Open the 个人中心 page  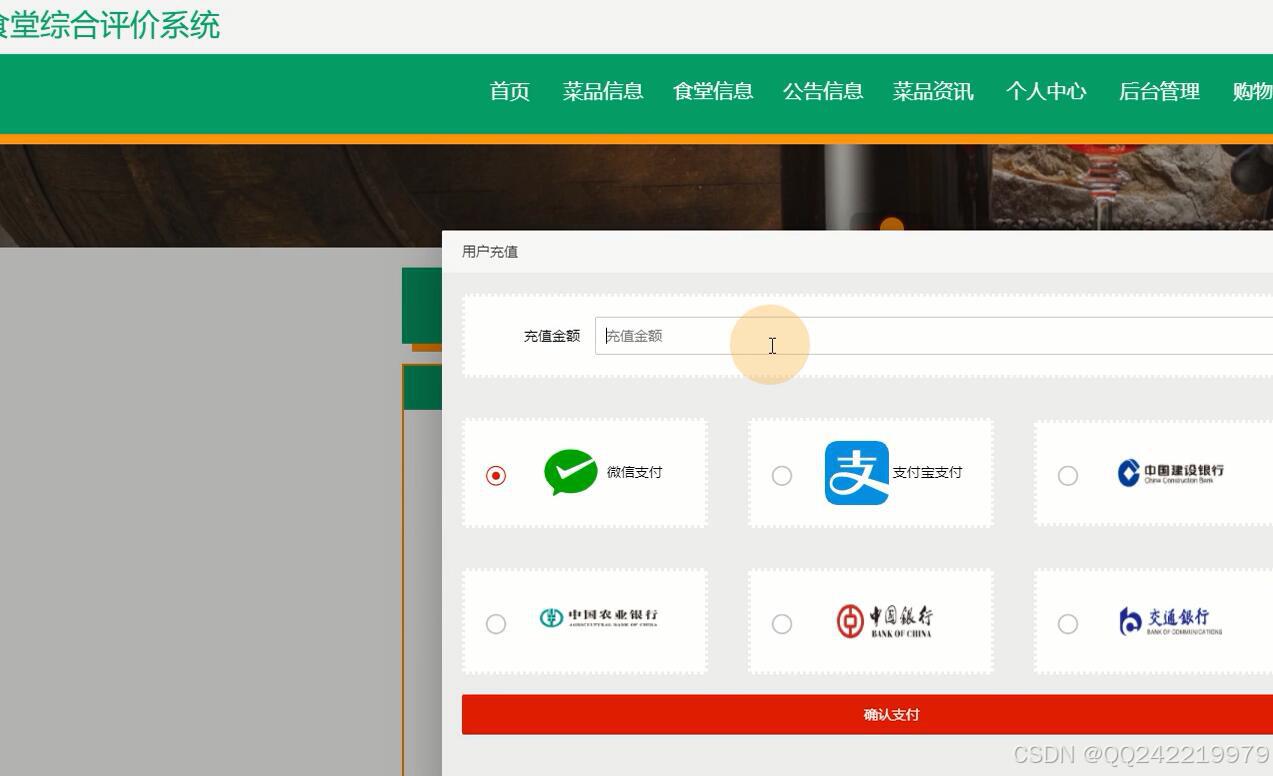(x=1046, y=91)
